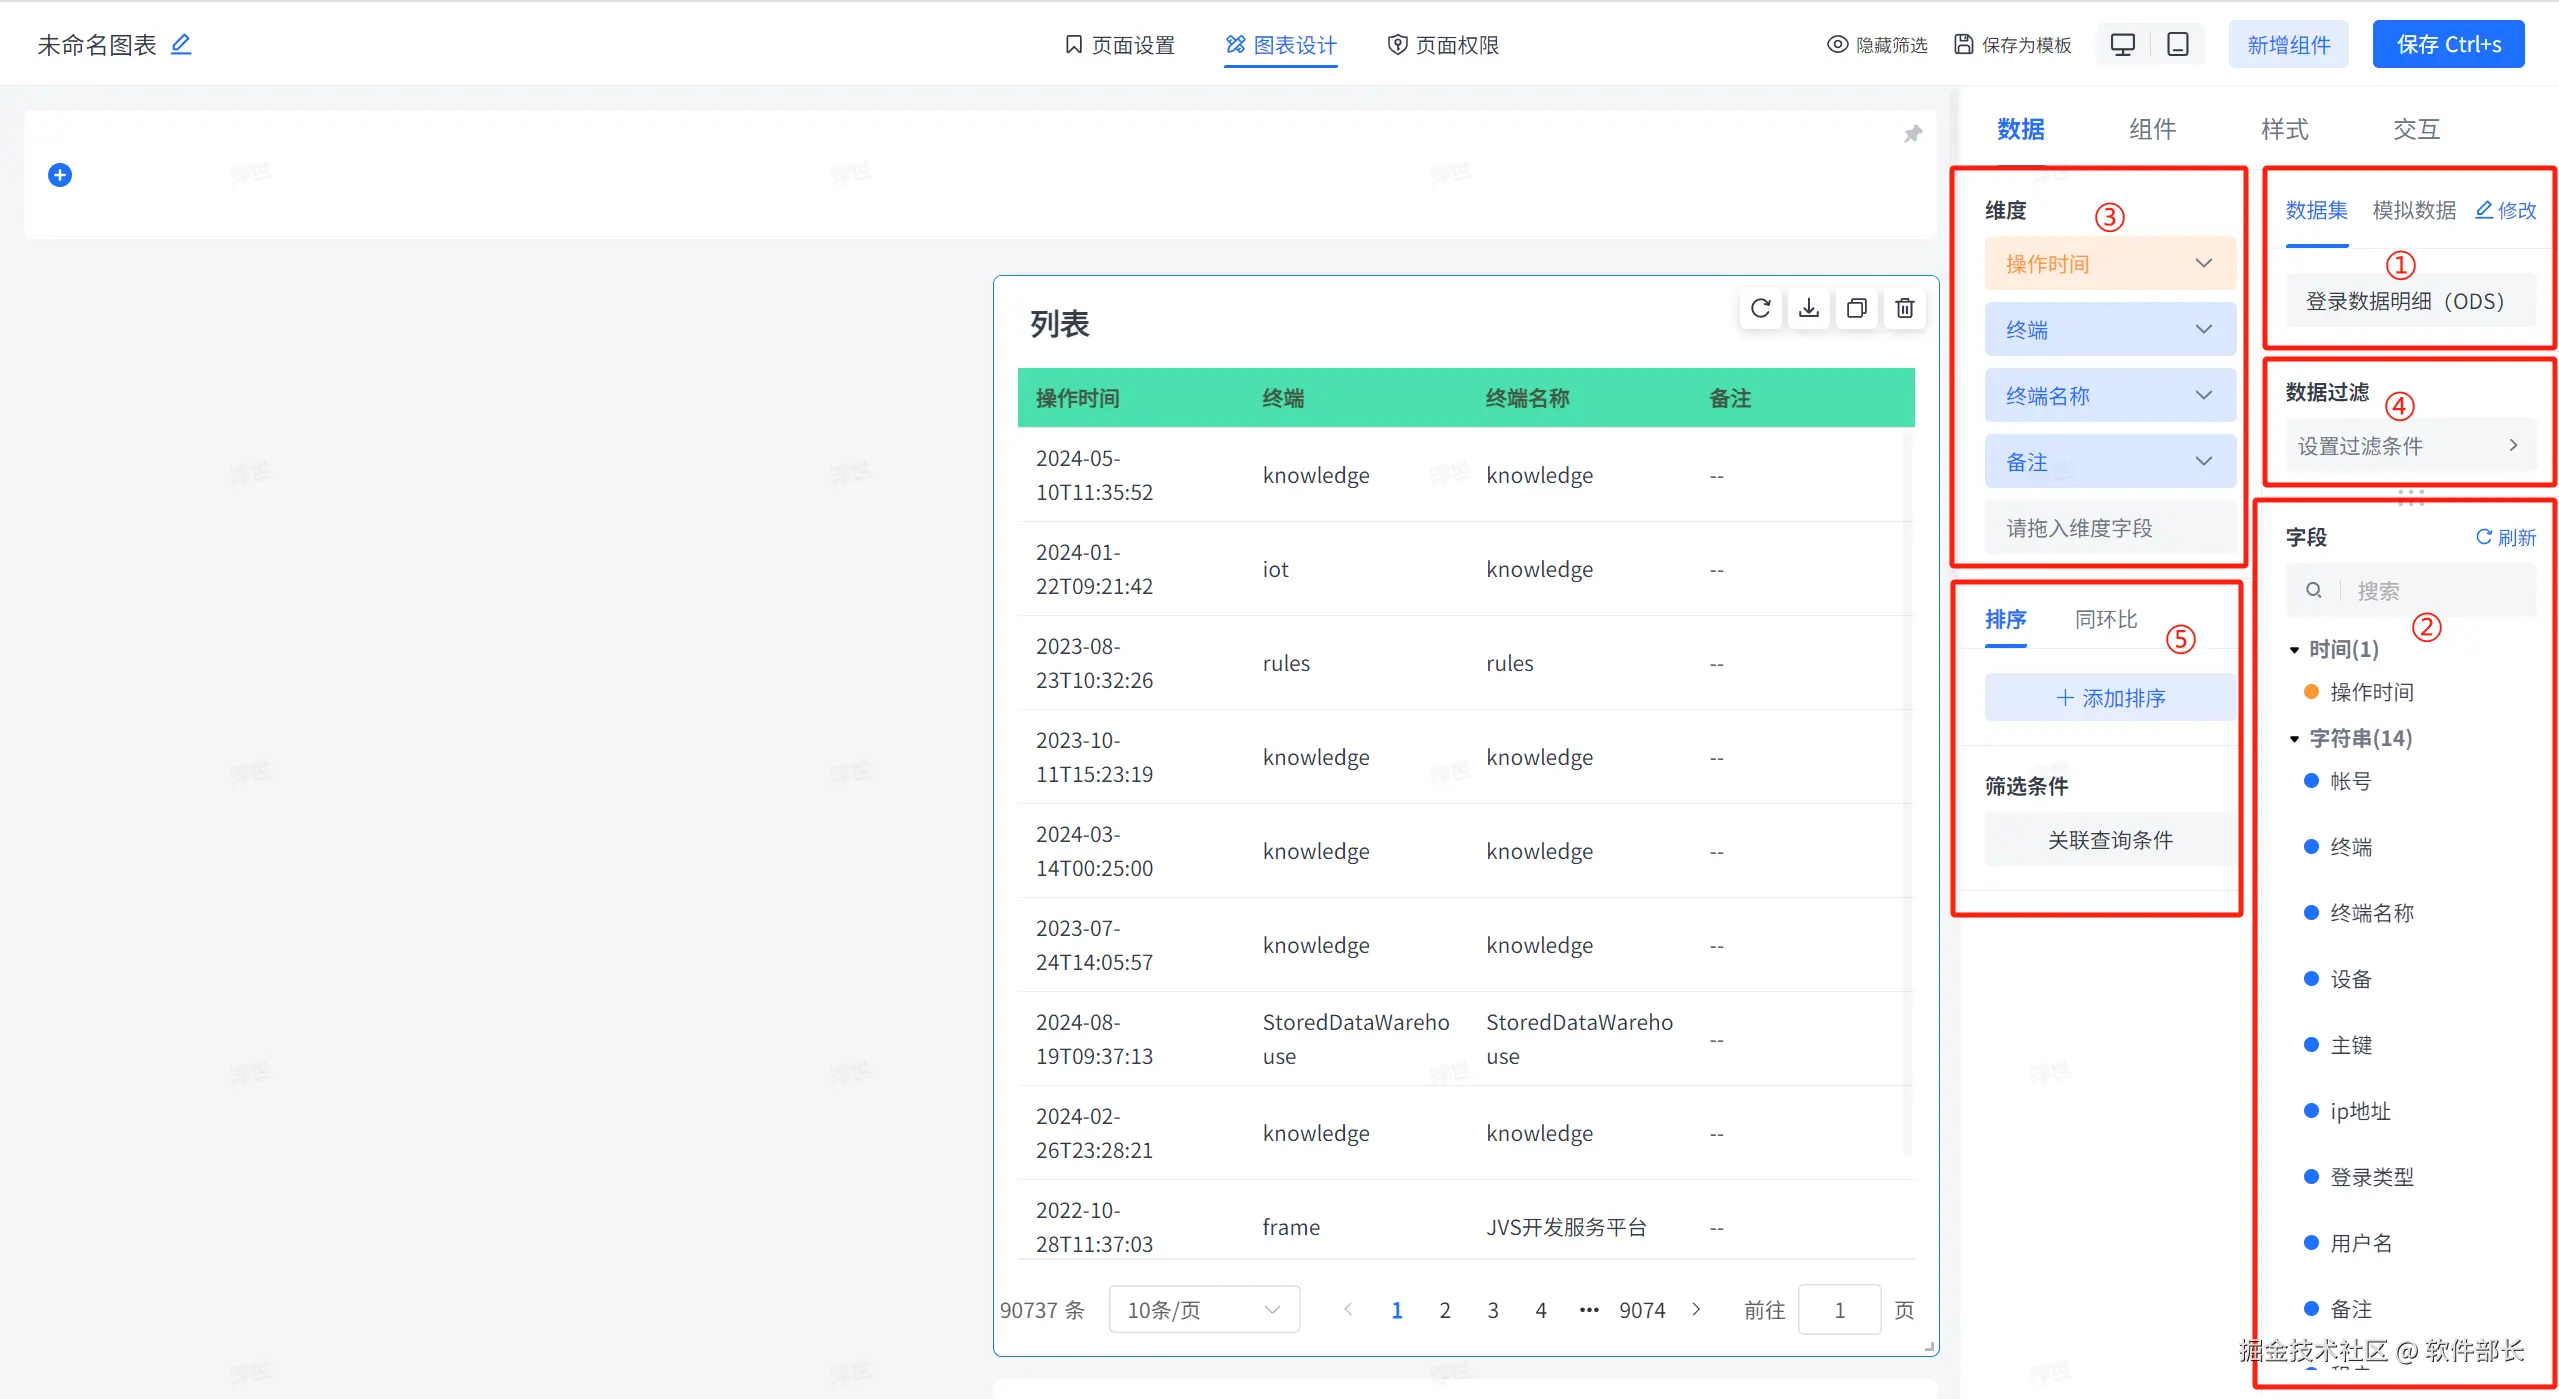Click the refresh icon on list widget
This screenshot has height=1399, width=2559.
(1760, 308)
